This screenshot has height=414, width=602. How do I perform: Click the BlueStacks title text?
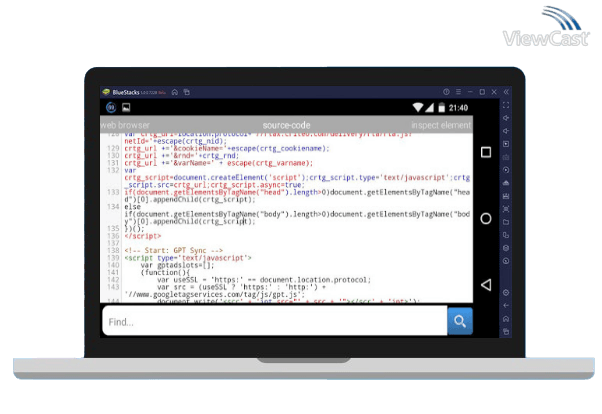[x=126, y=93]
